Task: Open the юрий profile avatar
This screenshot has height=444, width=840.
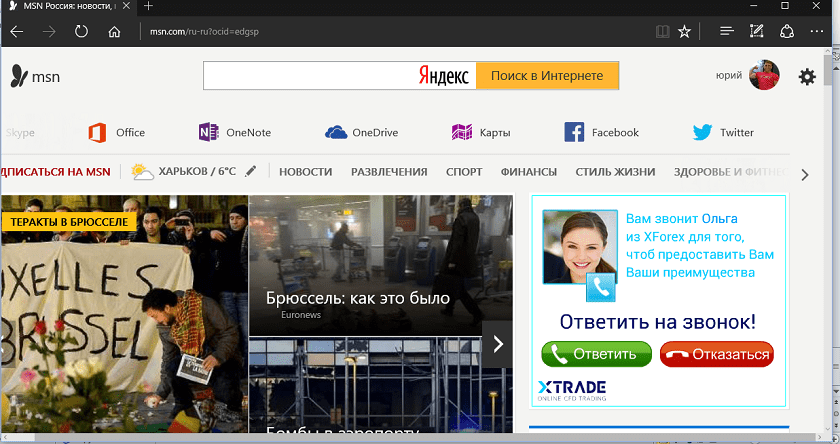Action: (764, 75)
